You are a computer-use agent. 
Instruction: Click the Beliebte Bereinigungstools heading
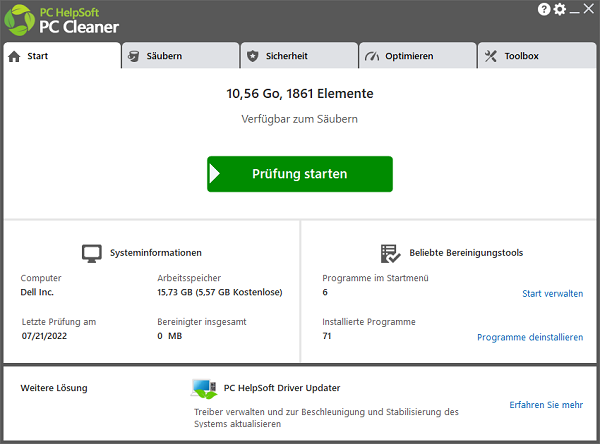click(466, 253)
